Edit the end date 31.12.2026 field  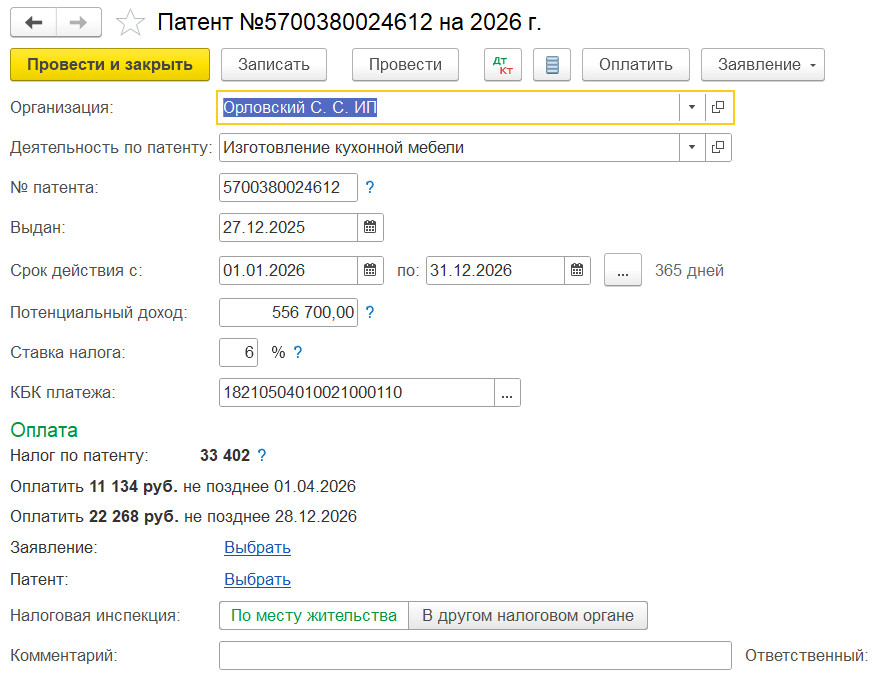point(496,270)
